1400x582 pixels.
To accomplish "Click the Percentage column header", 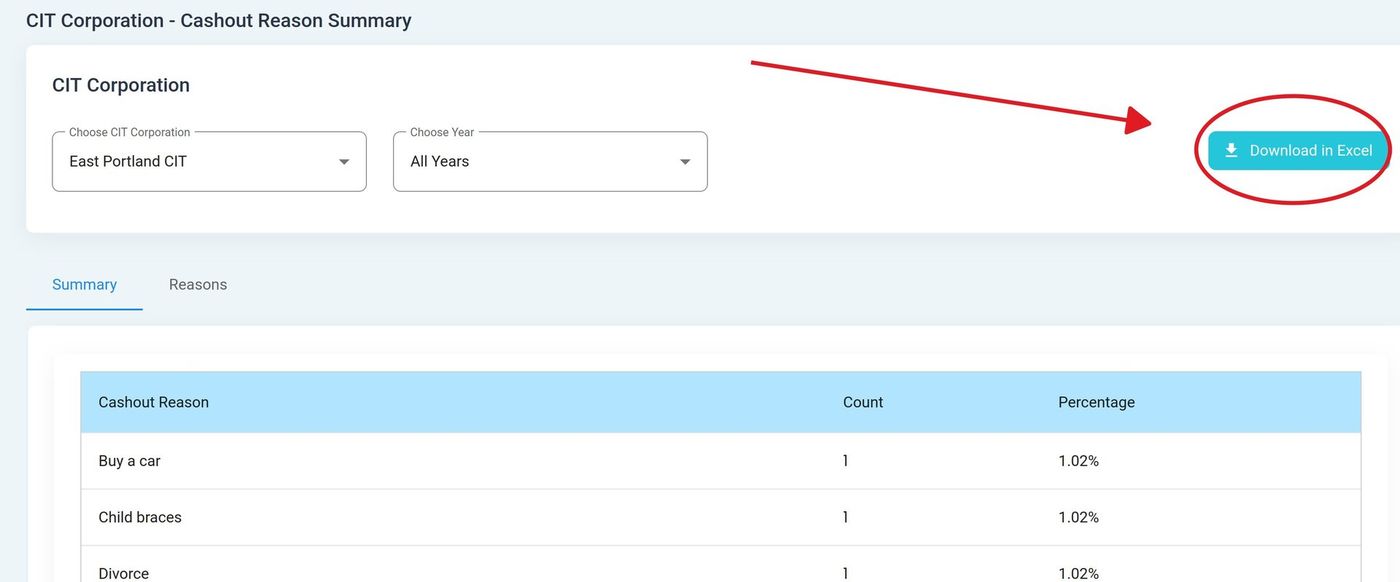I will click(1096, 402).
